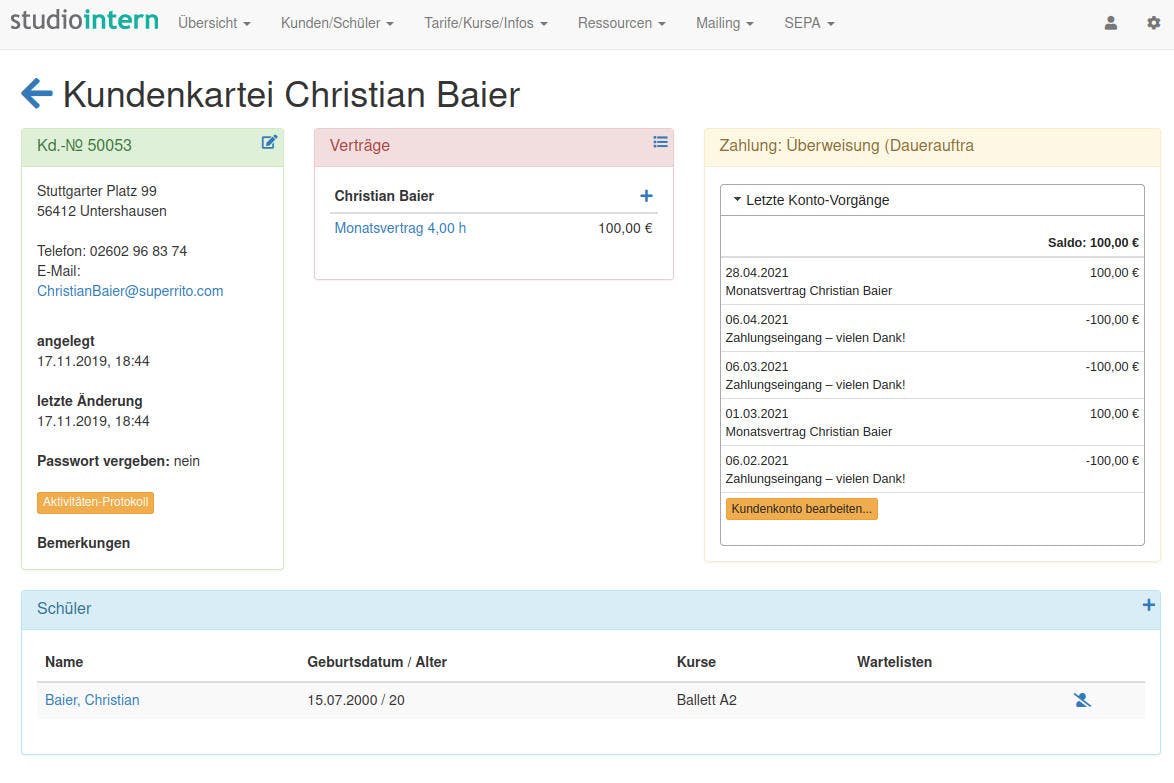Remove student Baier, Christian icon
This screenshot has width=1174, height=783.
tap(1082, 700)
